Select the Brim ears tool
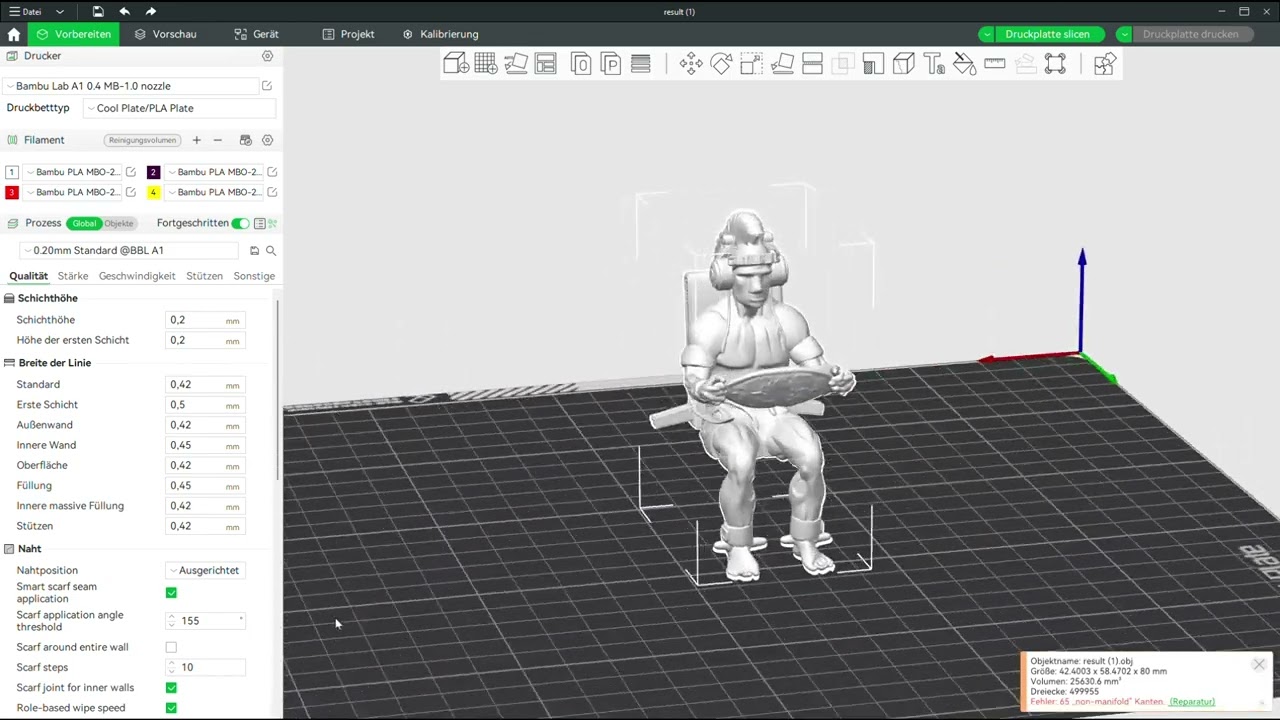The width and height of the screenshot is (1280, 720). 1055,64
